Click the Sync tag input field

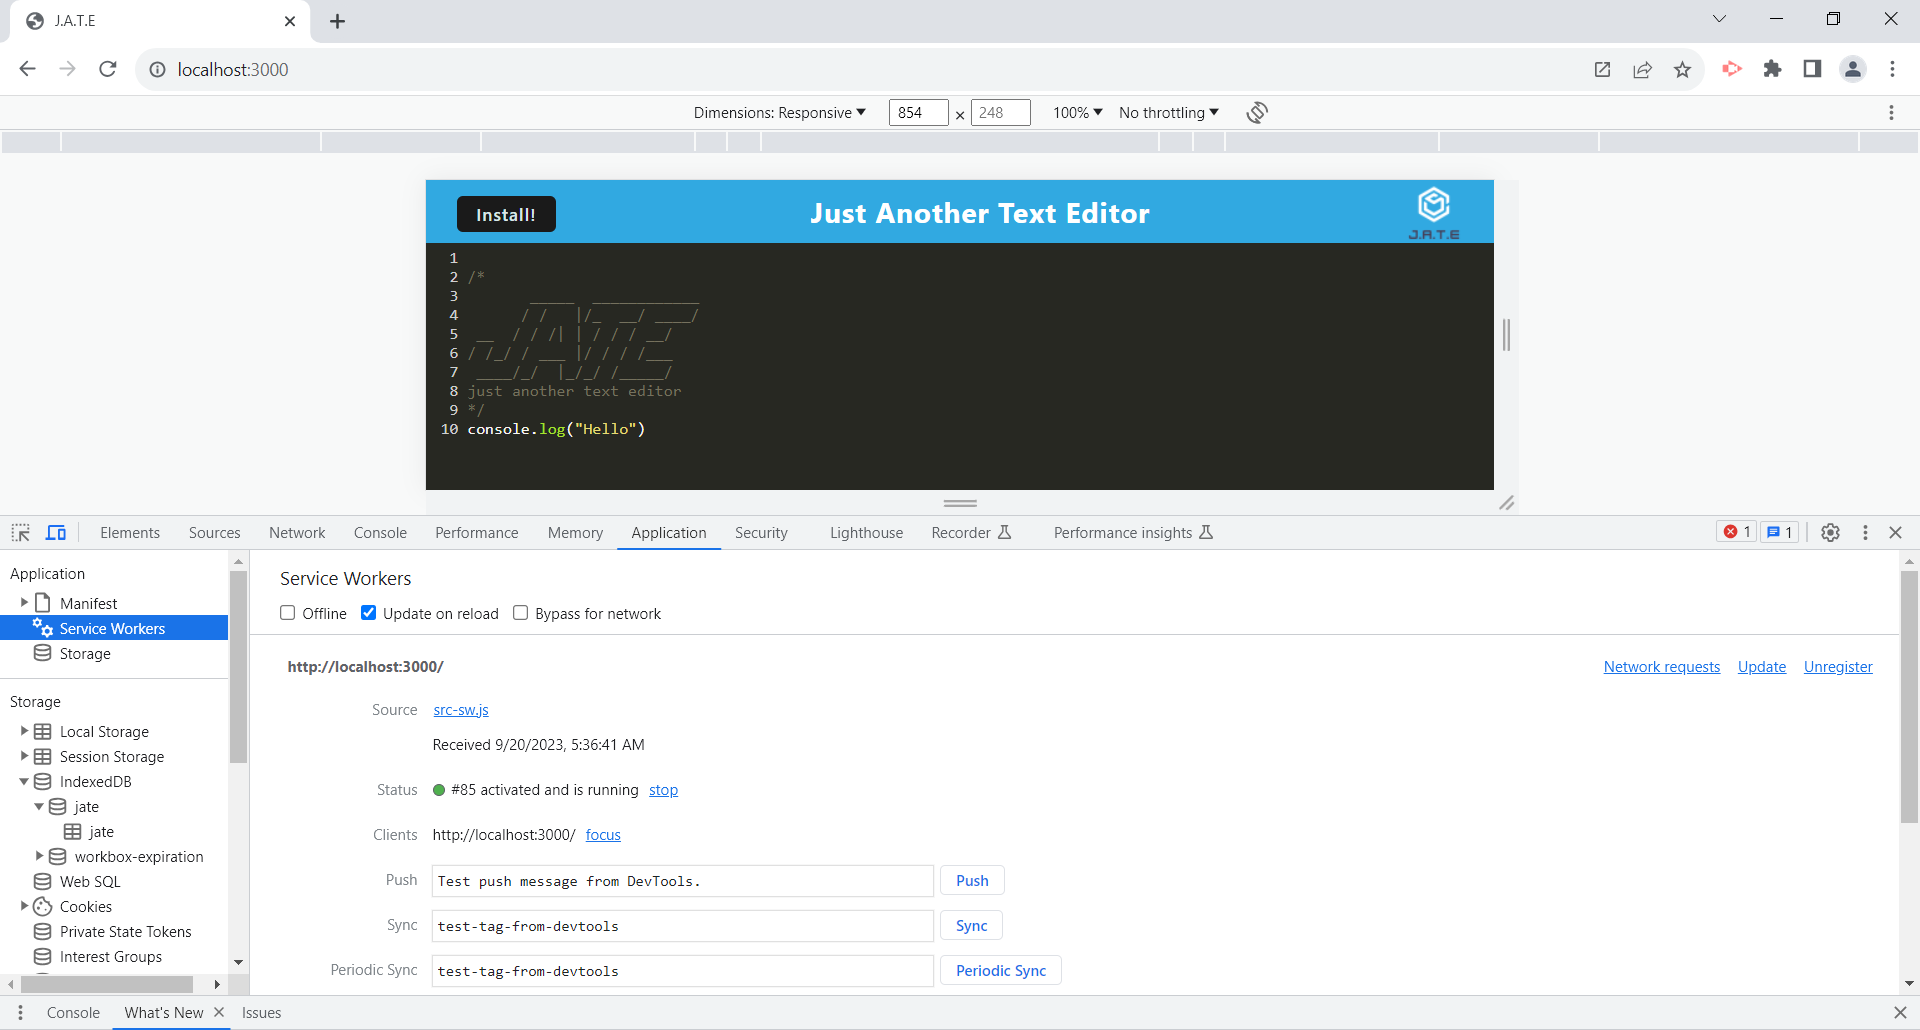681,925
